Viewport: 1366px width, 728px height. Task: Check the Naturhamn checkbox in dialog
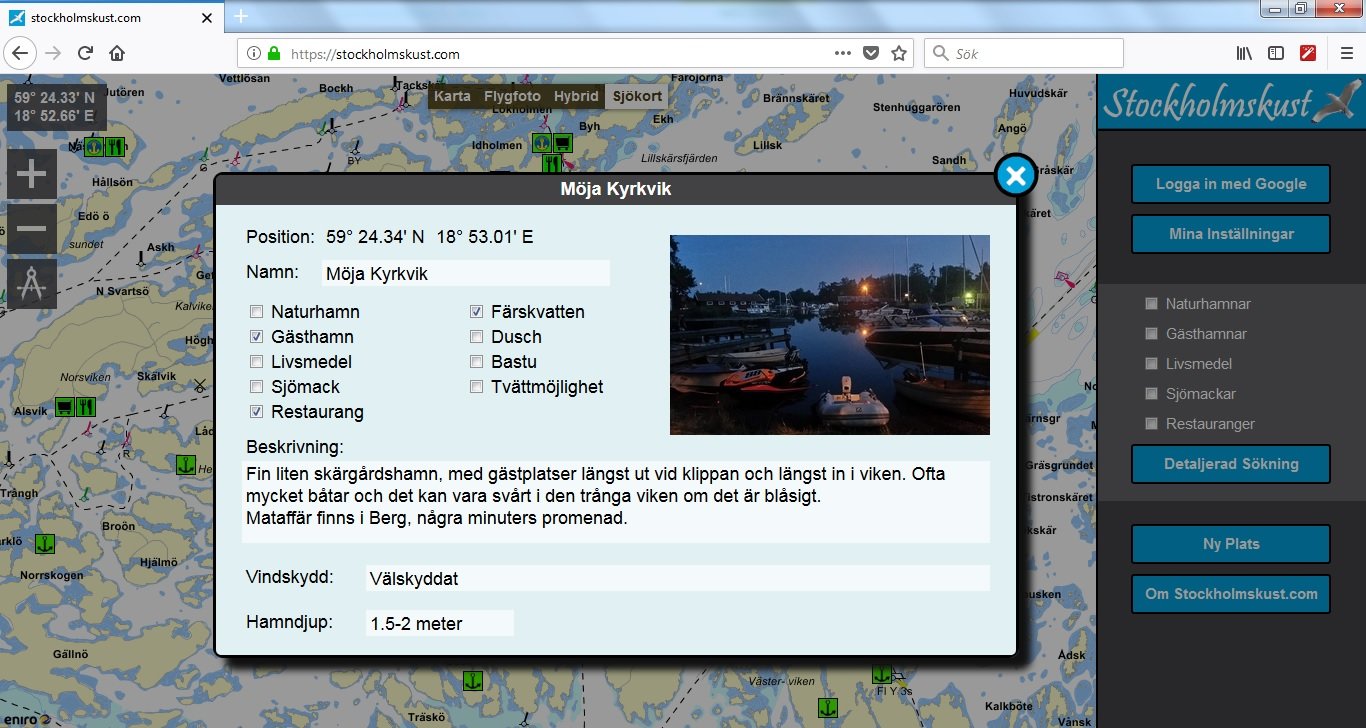(x=257, y=312)
